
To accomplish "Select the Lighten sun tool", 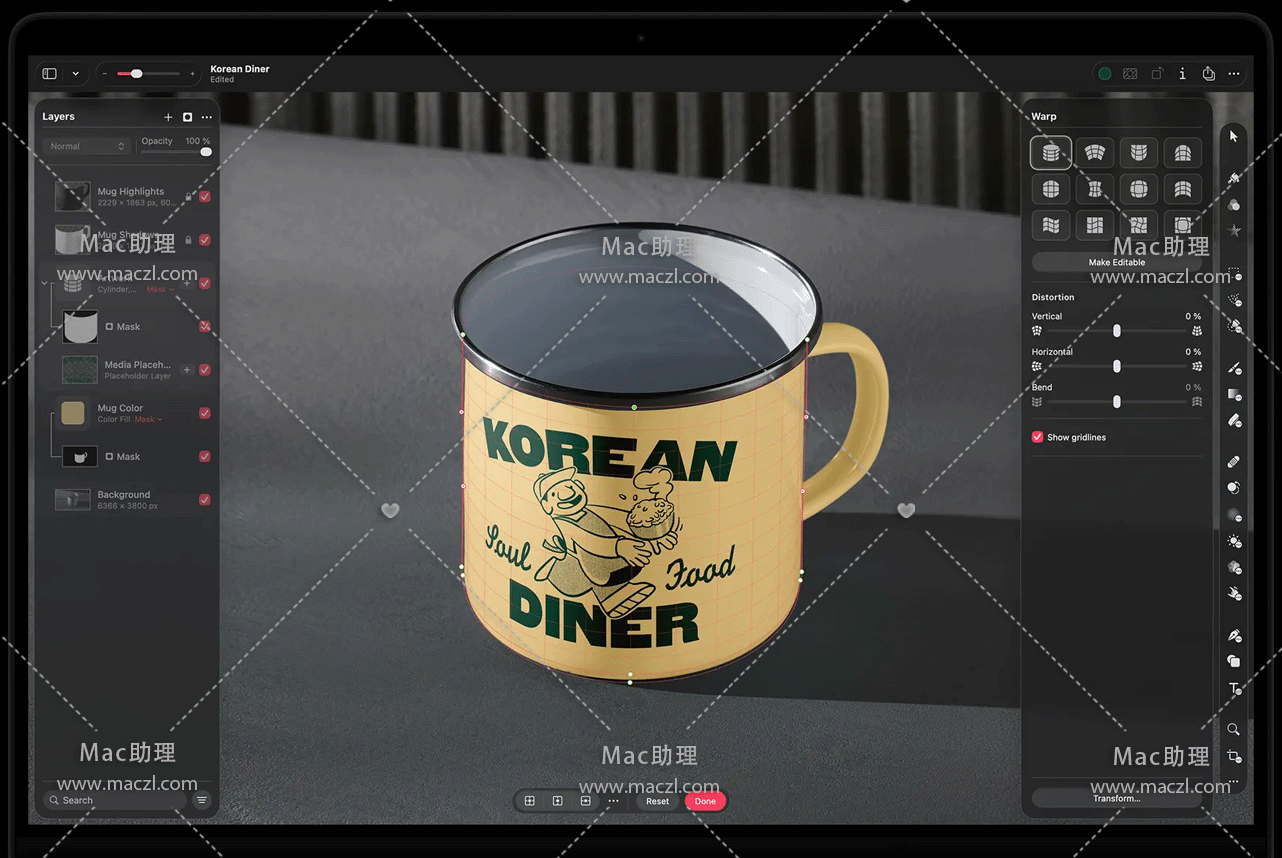I will pos(1234,541).
